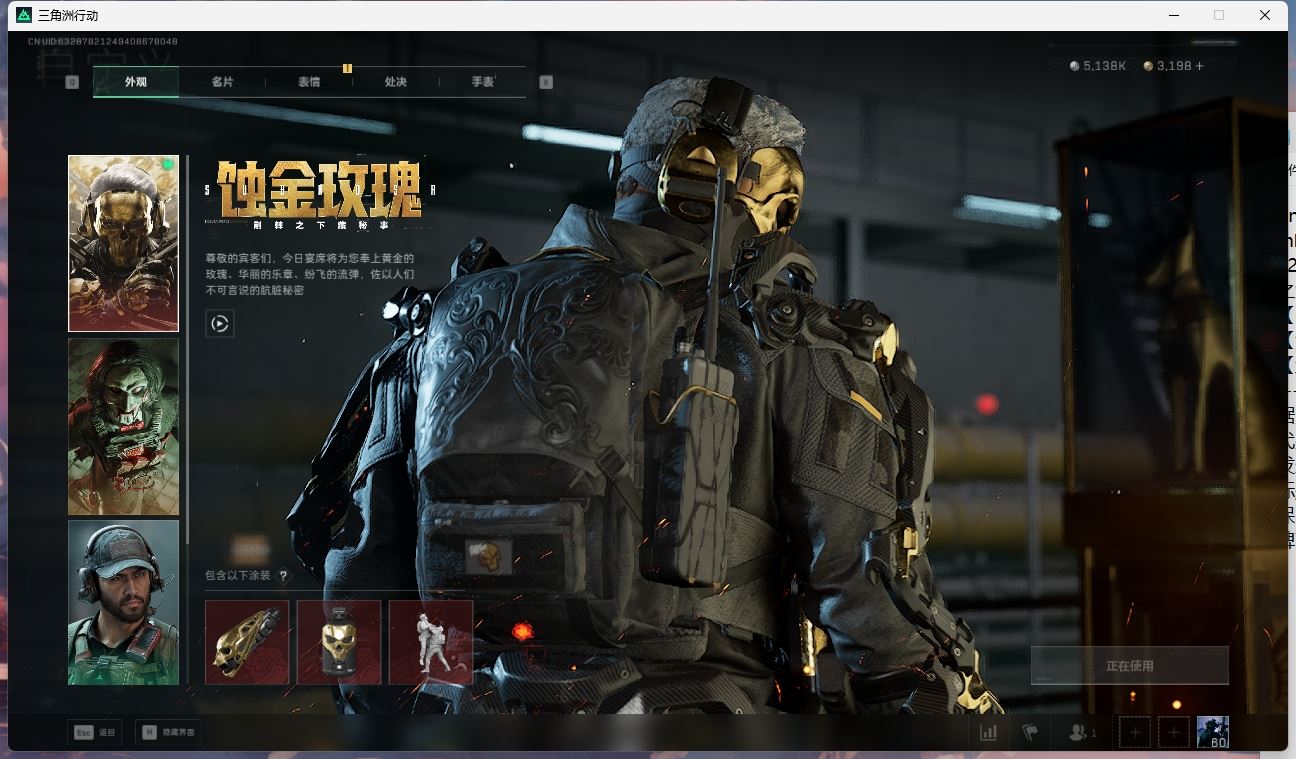Select the bearded operator with cap thumbnail
Viewport: 1296px width, 759px height.
[x=123, y=602]
